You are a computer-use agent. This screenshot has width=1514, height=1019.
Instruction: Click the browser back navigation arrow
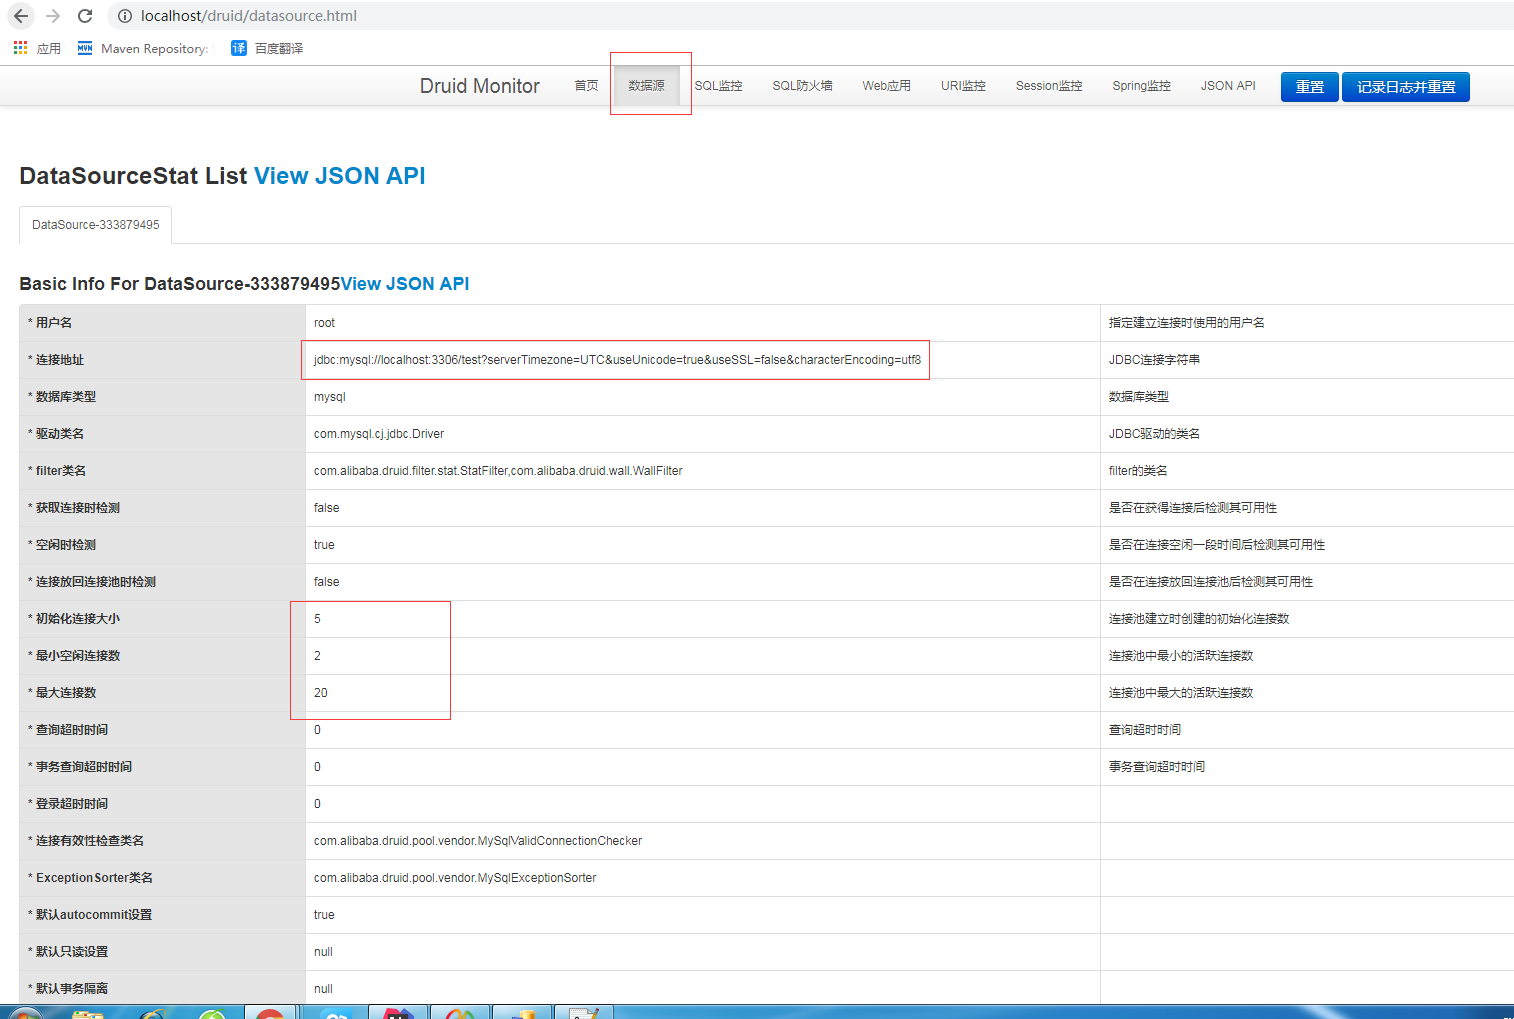[20, 16]
